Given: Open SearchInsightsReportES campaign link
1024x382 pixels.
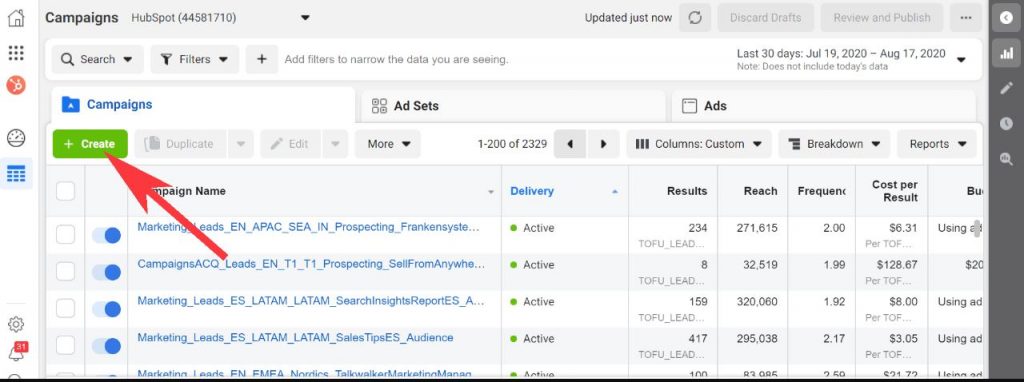Looking at the screenshot, I should coord(311,301).
